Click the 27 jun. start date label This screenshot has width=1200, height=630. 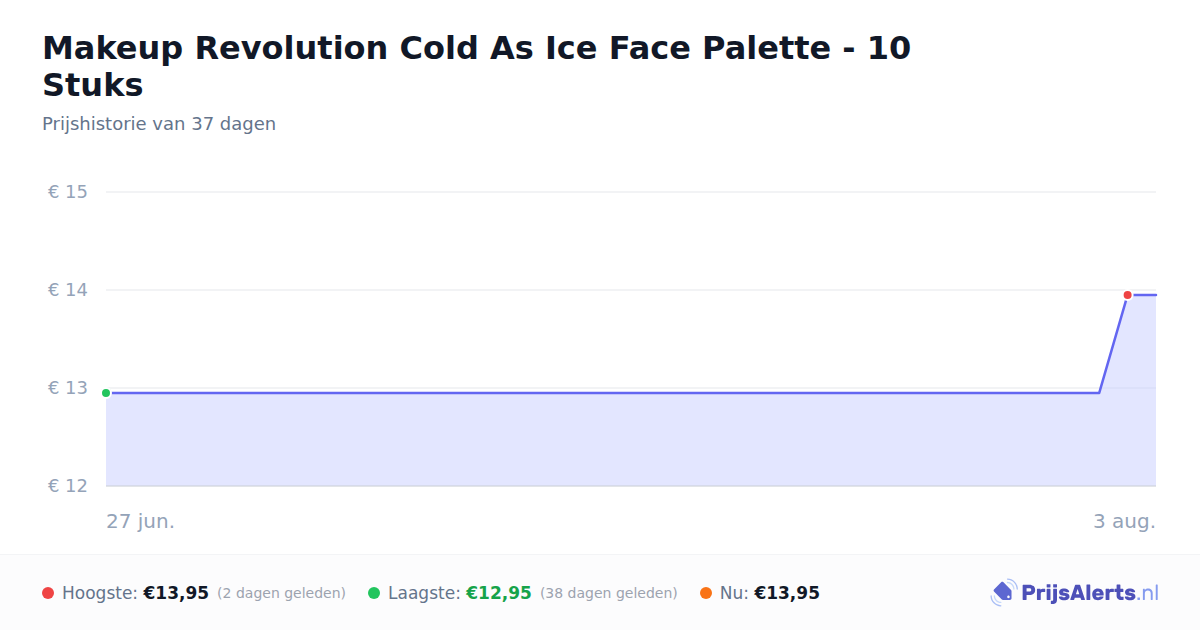[141, 522]
